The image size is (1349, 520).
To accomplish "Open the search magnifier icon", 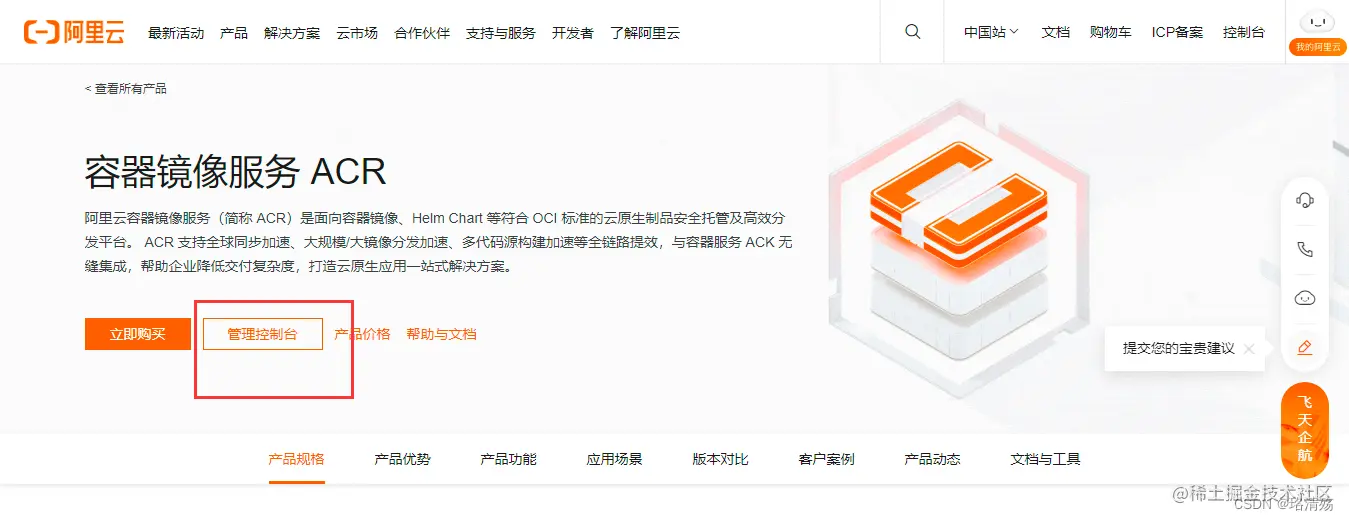I will (912, 32).
